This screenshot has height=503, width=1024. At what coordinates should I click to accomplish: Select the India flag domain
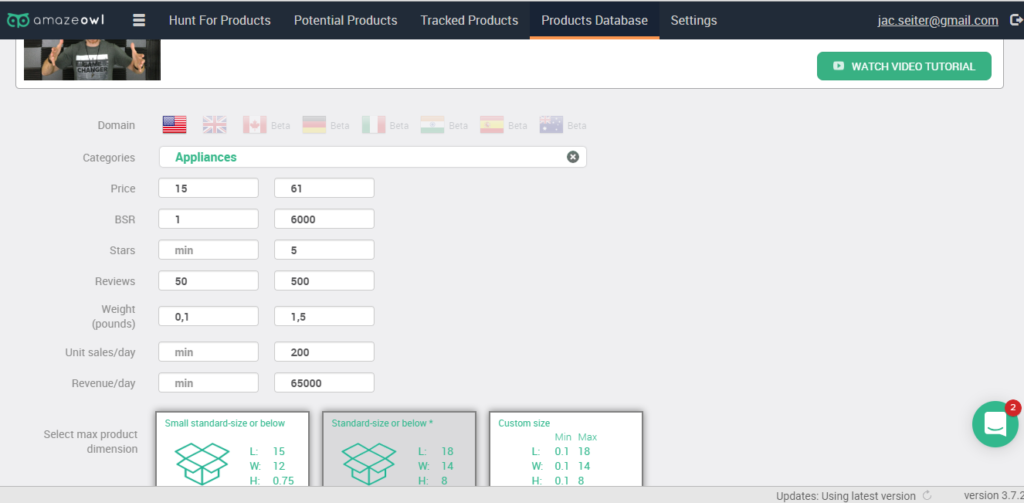tap(432, 125)
